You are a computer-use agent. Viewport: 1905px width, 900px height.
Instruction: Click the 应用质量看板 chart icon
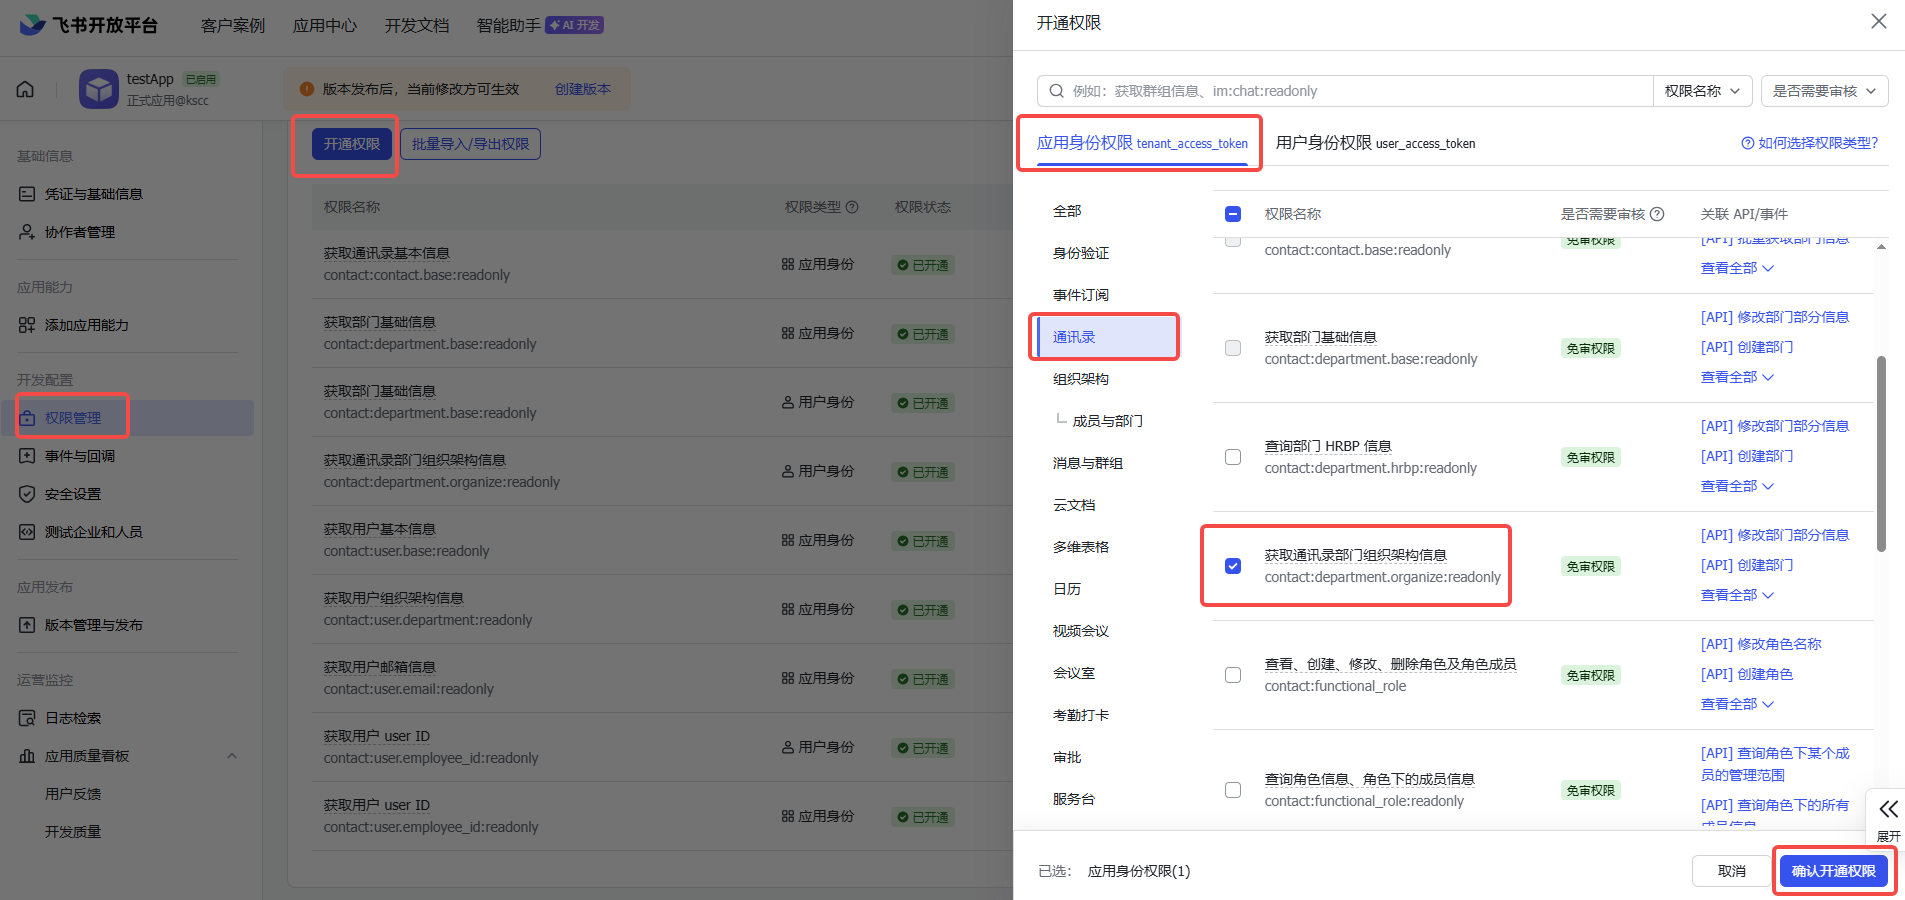pyautogui.click(x=27, y=756)
